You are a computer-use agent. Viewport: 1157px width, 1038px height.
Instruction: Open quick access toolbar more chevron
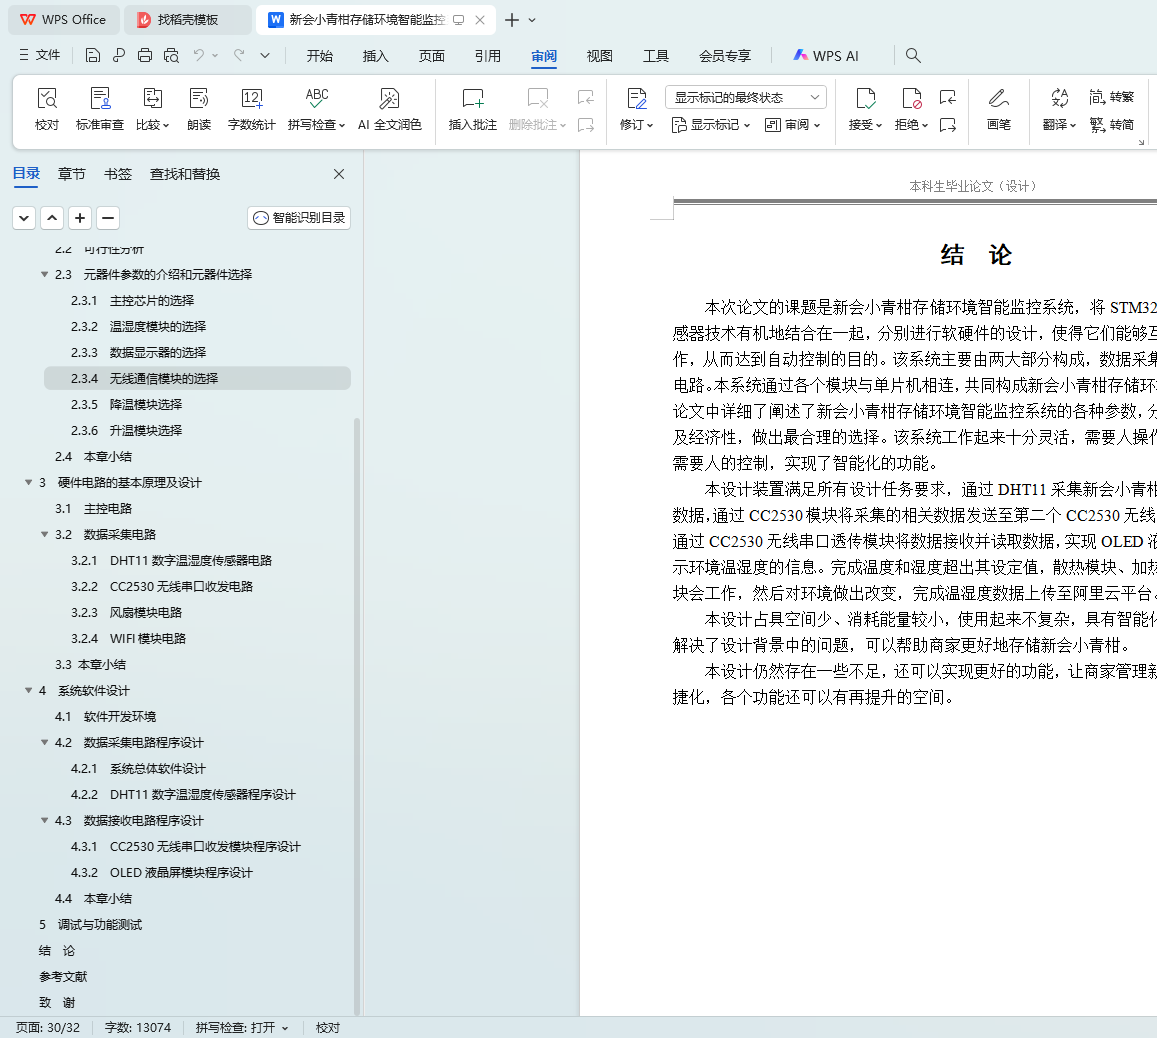265,55
